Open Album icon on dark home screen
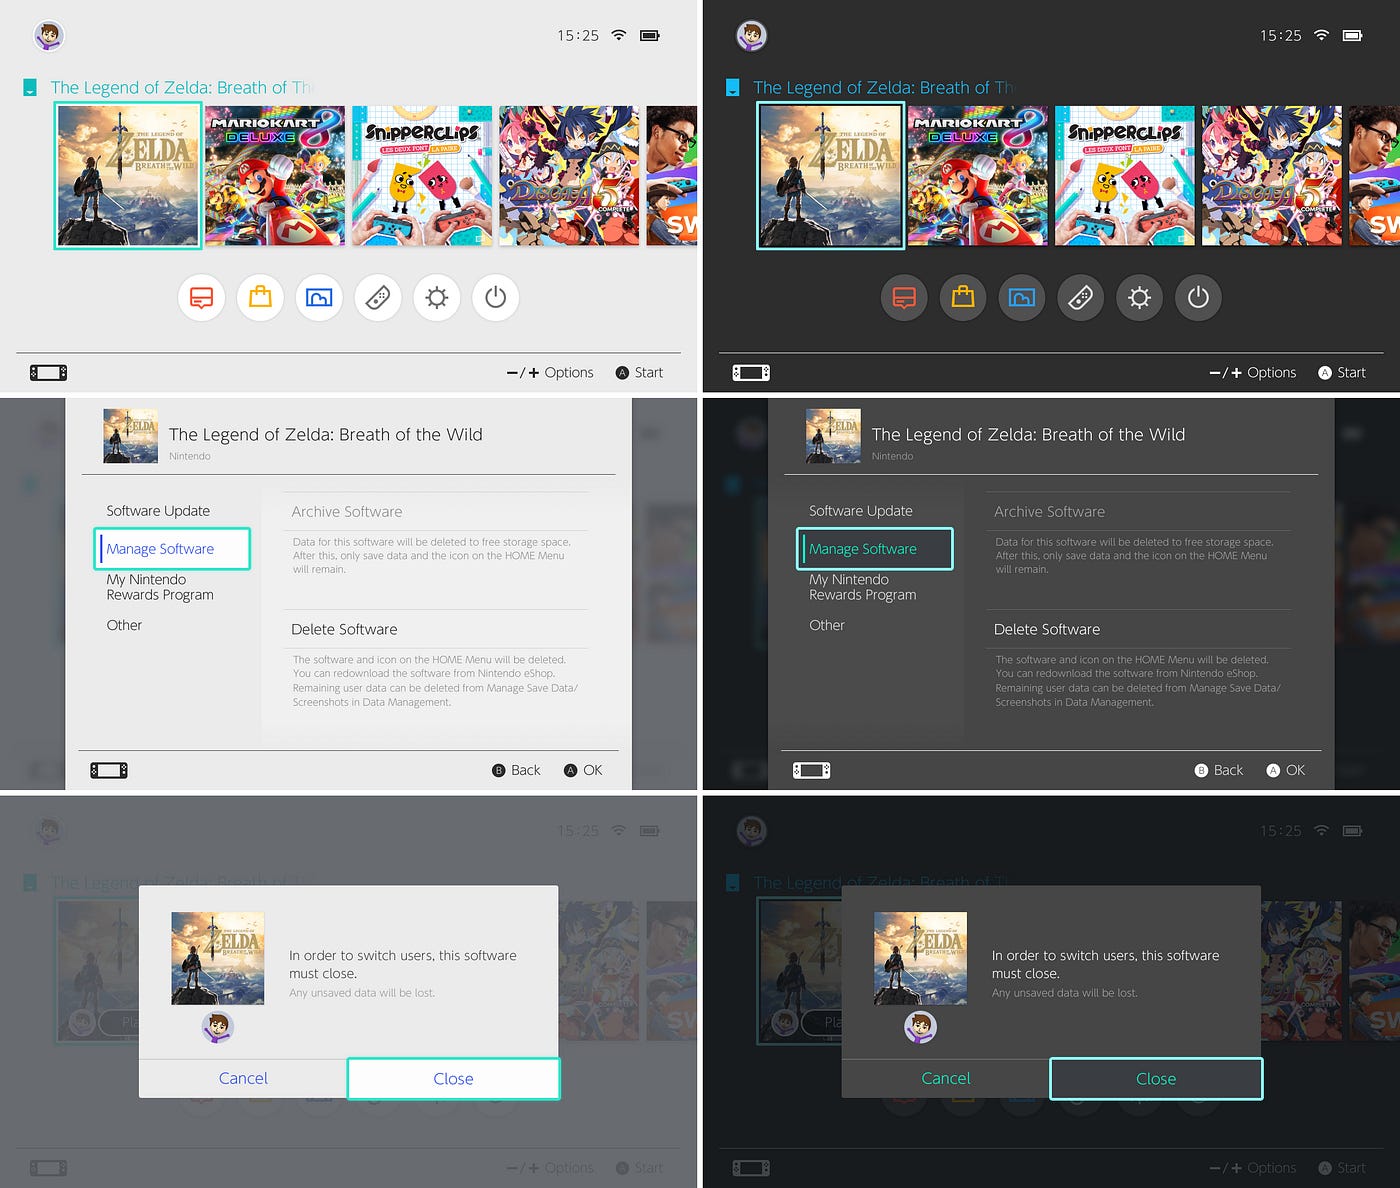The height and width of the screenshot is (1188, 1400). coord(1022,298)
